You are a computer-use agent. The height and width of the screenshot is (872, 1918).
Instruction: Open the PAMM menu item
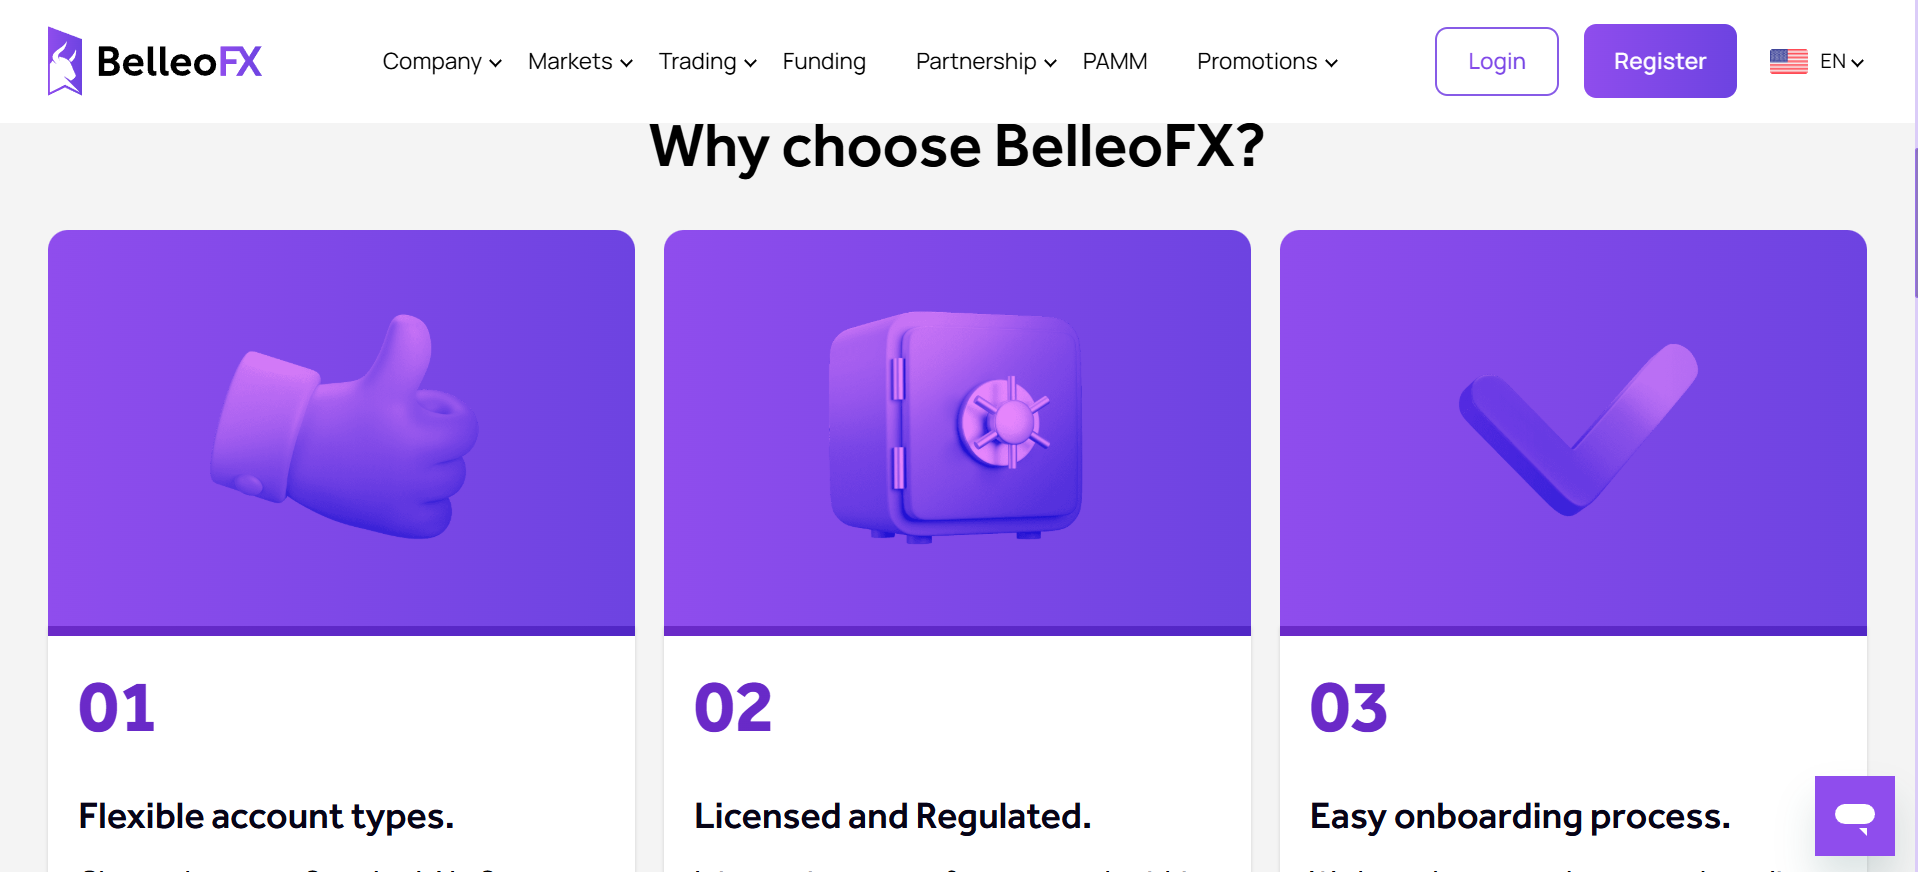point(1115,62)
